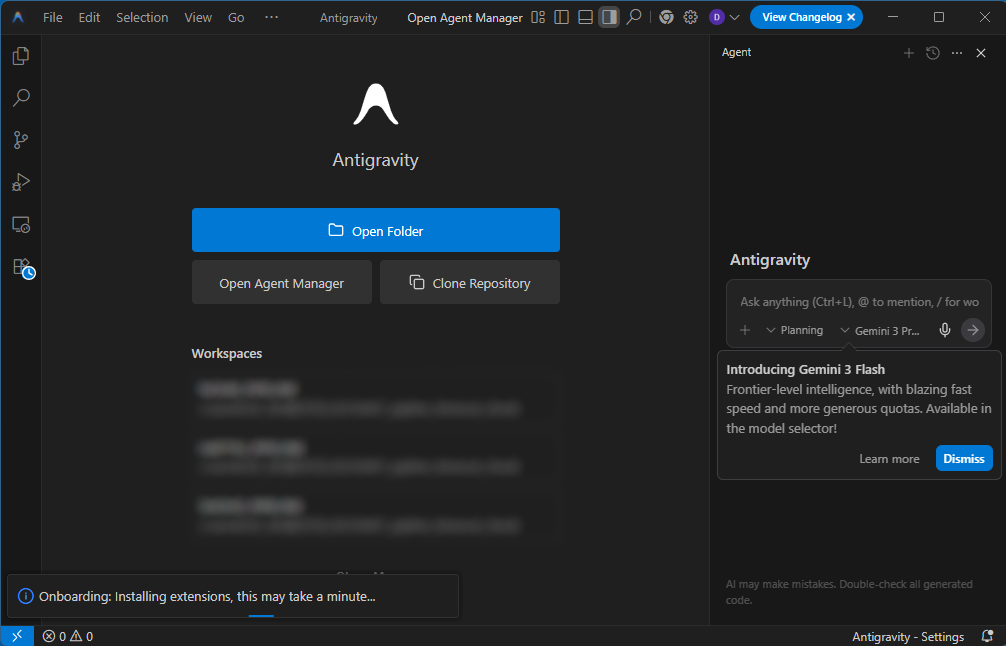The width and height of the screenshot is (1006, 646).
Task: Open the View menu
Action: (x=198, y=17)
